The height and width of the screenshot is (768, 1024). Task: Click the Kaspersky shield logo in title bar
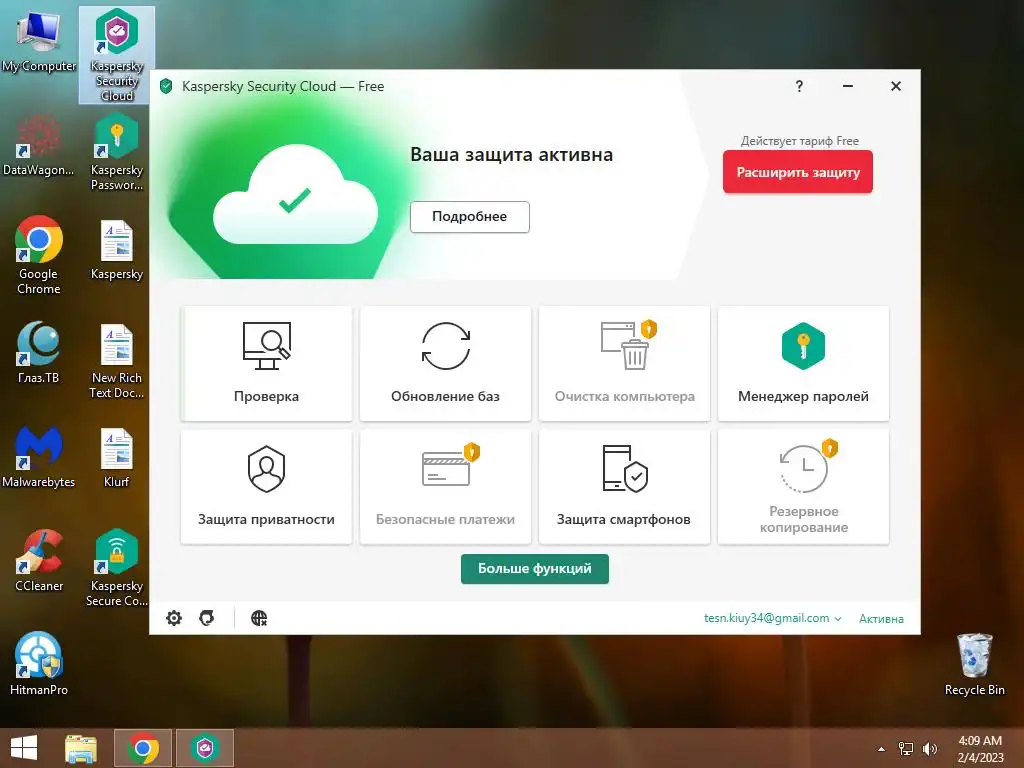click(166, 86)
